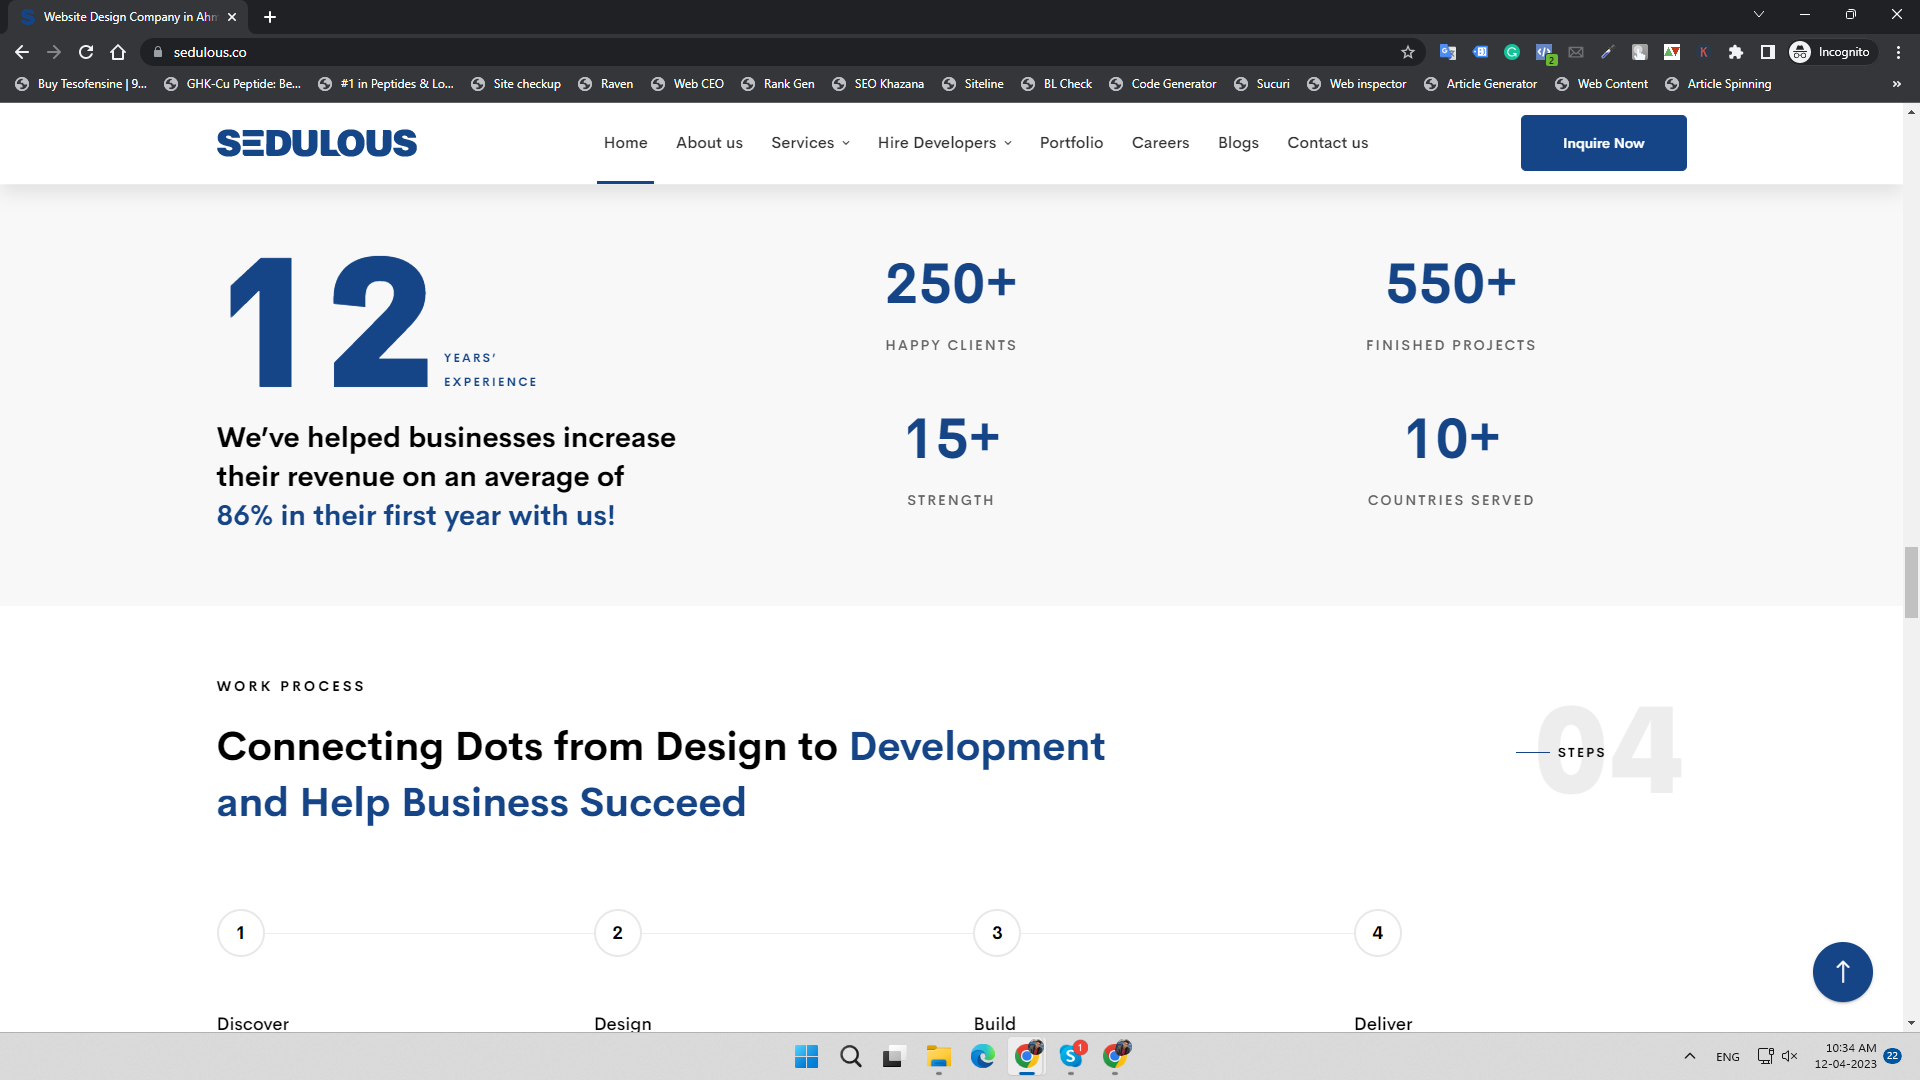Open the red K extension icon

(1703, 52)
